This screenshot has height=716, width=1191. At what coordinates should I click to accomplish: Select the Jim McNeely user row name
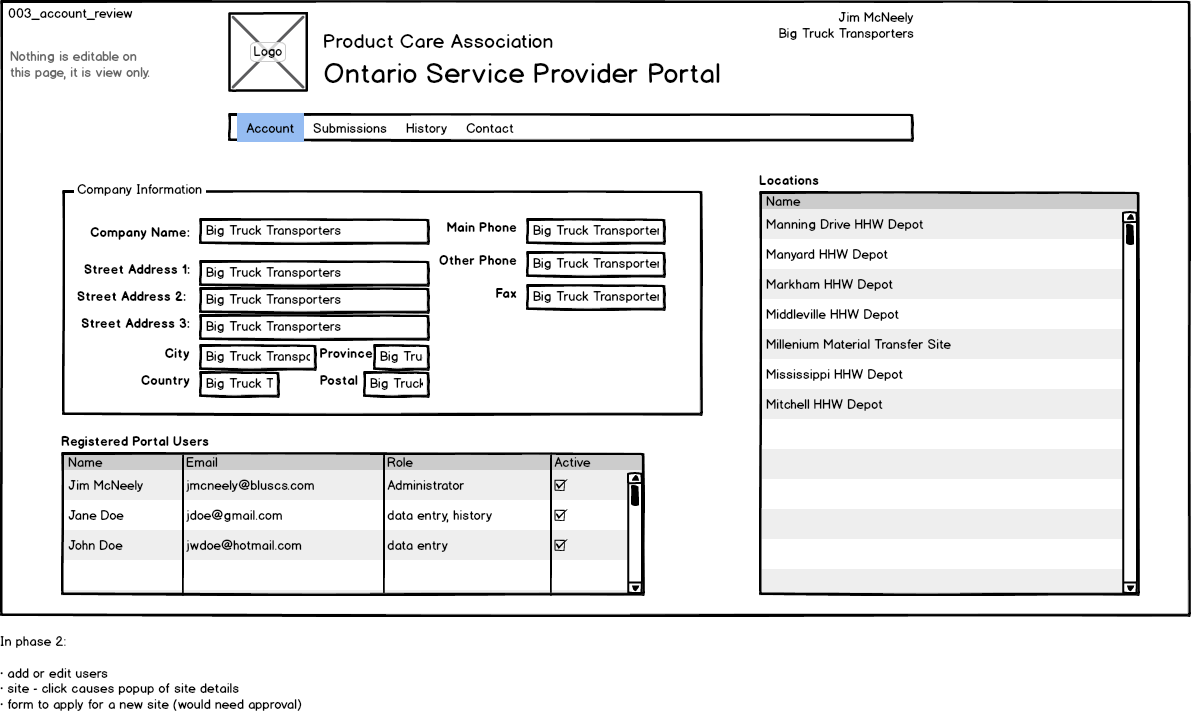point(106,485)
